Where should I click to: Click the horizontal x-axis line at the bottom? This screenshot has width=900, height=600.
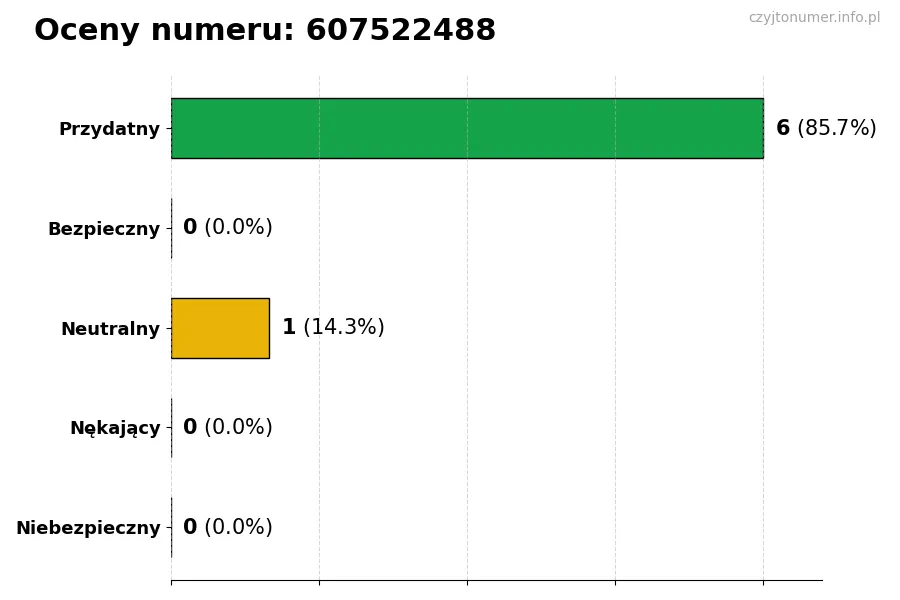pyautogui.click(x=496, y=580)
